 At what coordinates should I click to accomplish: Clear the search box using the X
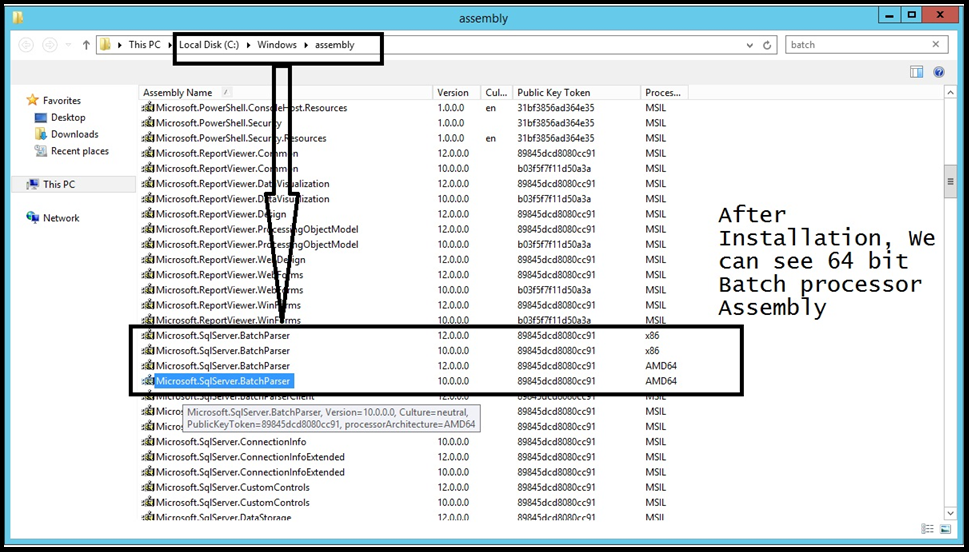tap(936, 44)
